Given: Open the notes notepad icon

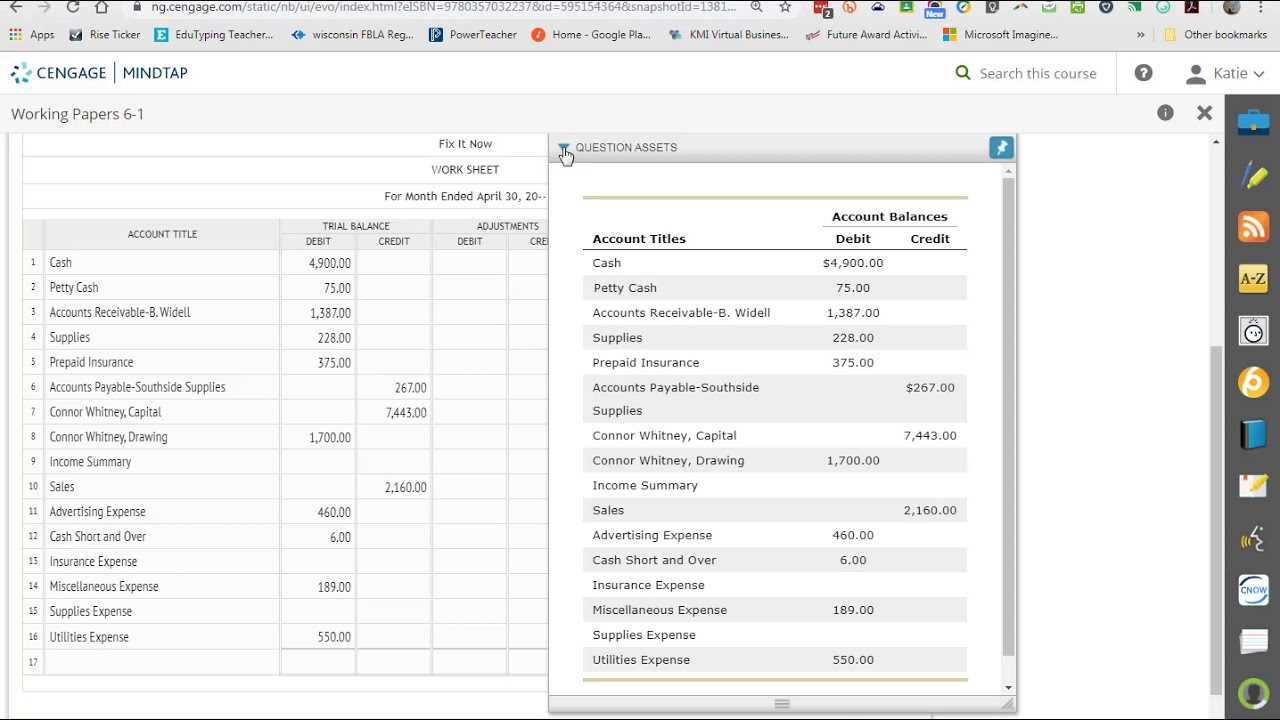Looking at the screenshot, I should click(x=1253, y=486).
